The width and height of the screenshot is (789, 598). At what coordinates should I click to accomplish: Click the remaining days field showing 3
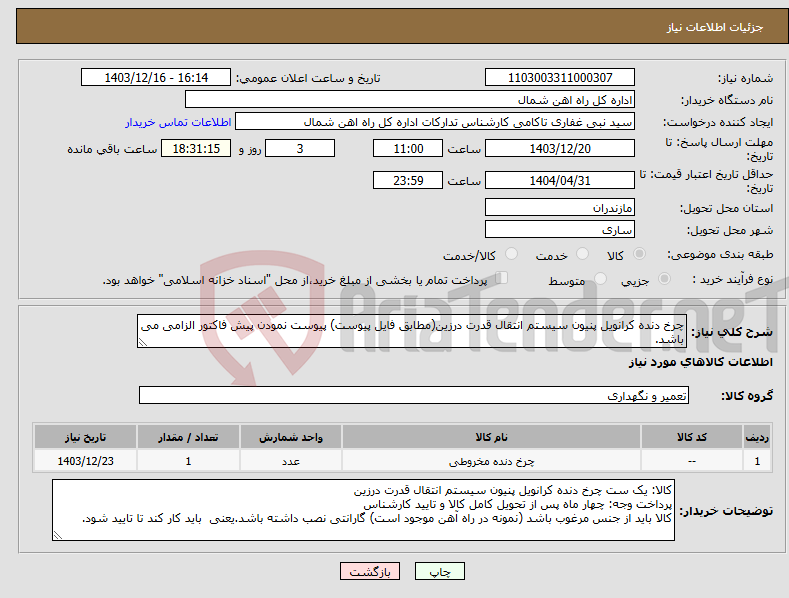pyautogui.click(x=300, y=148)
